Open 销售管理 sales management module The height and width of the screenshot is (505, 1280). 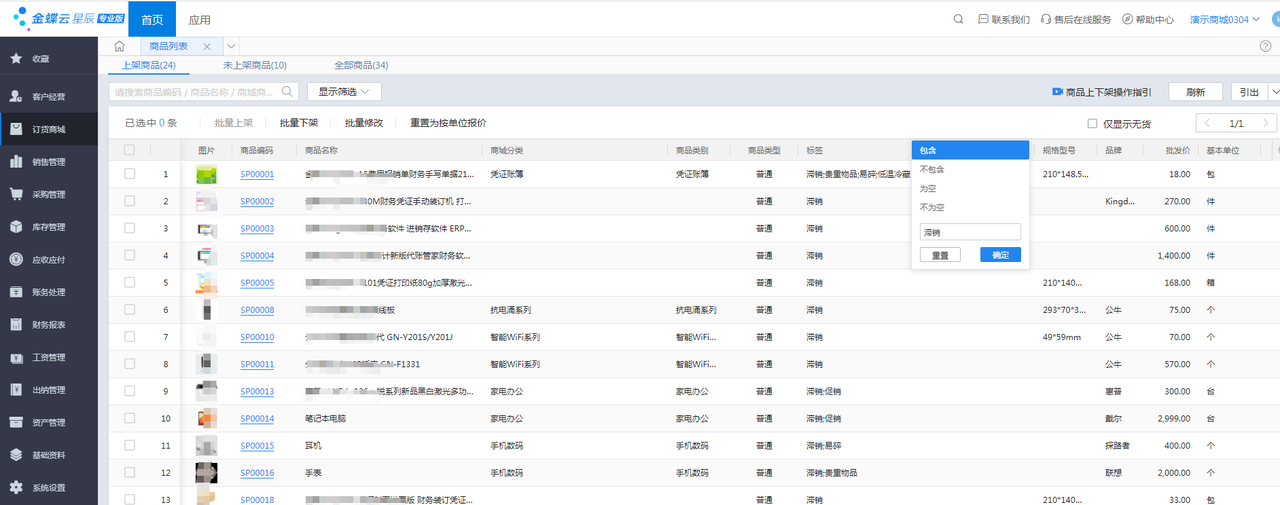(49, 162)
